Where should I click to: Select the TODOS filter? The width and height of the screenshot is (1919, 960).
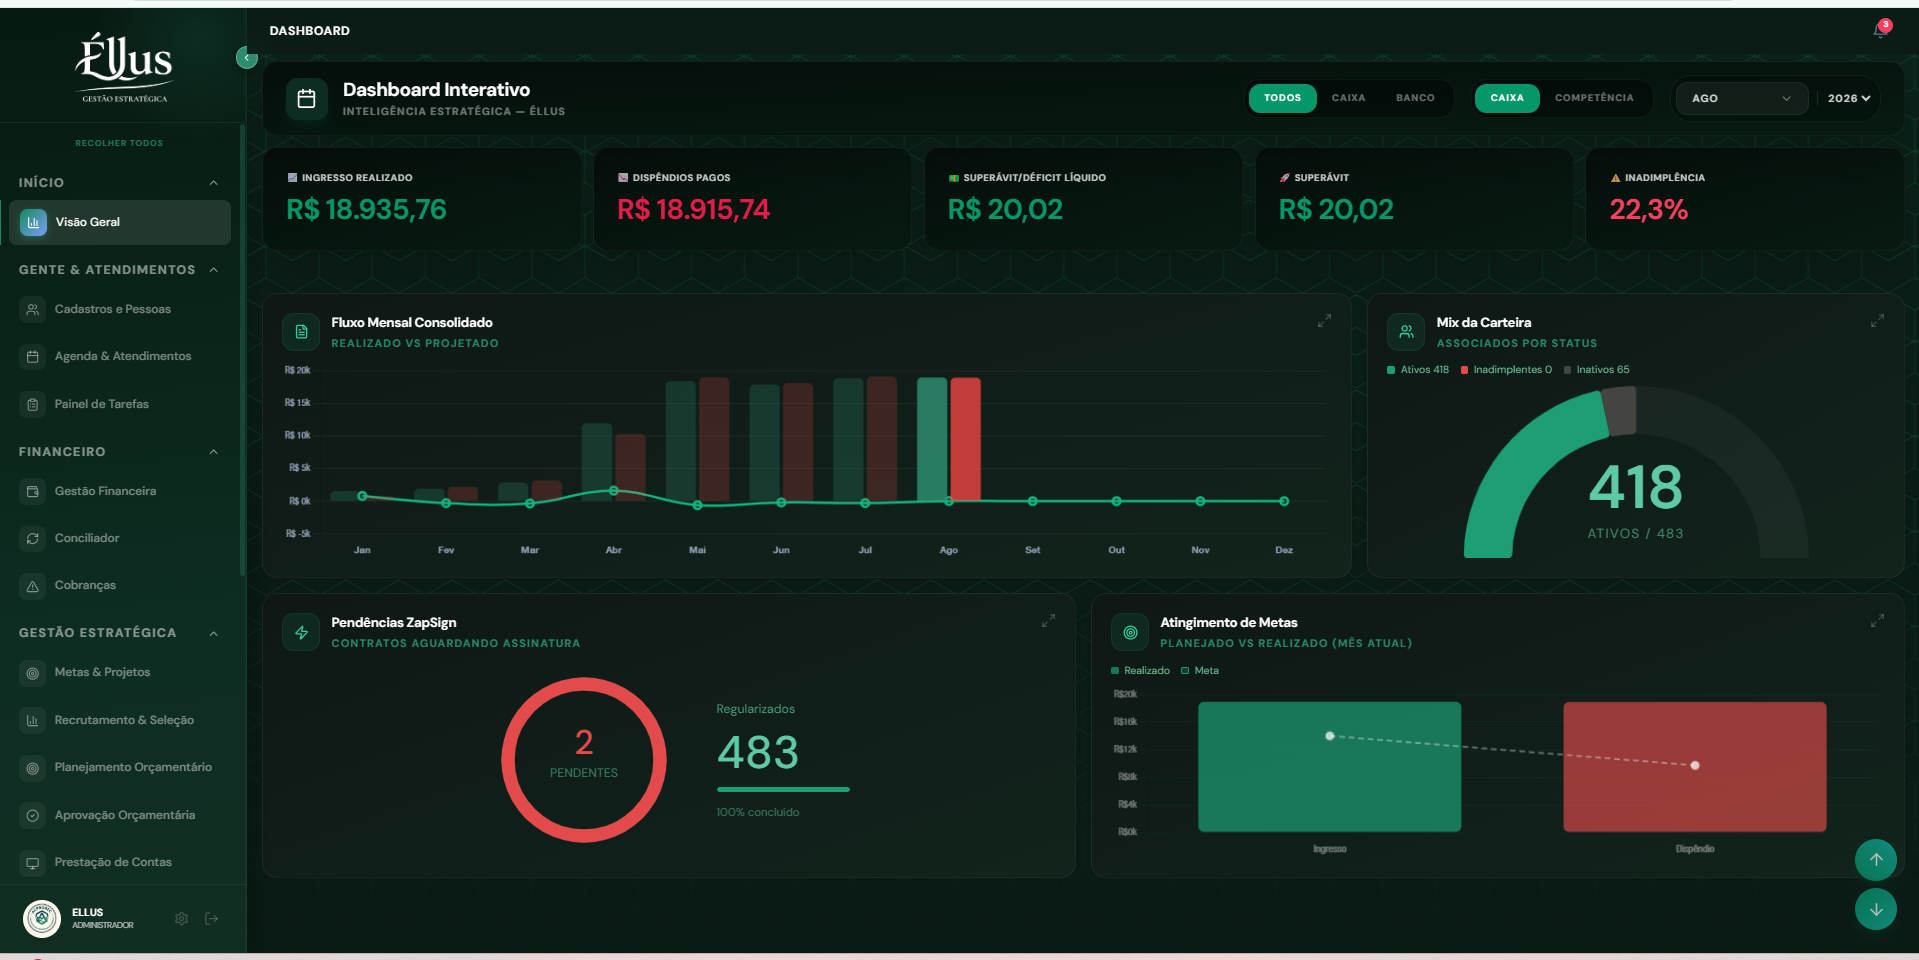(1282, 98)
